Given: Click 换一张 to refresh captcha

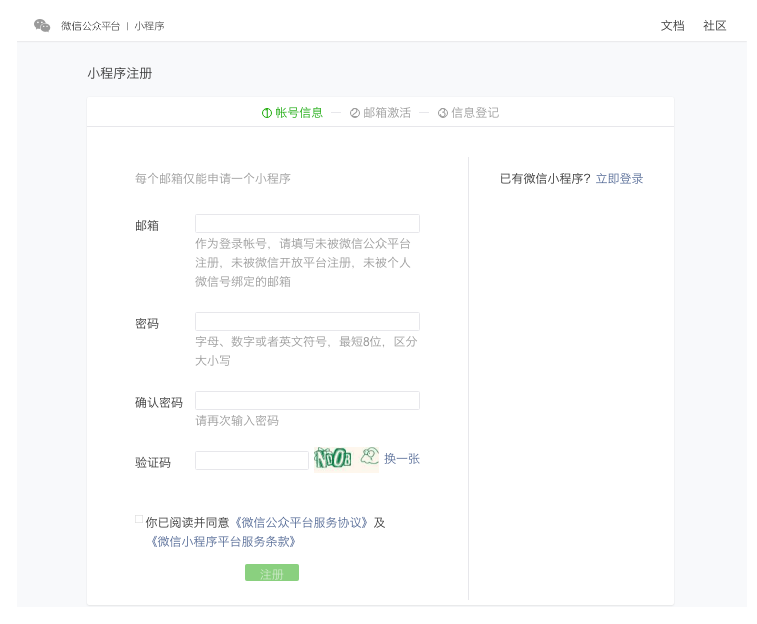Looking at the screenshot, I should (402, 458).
